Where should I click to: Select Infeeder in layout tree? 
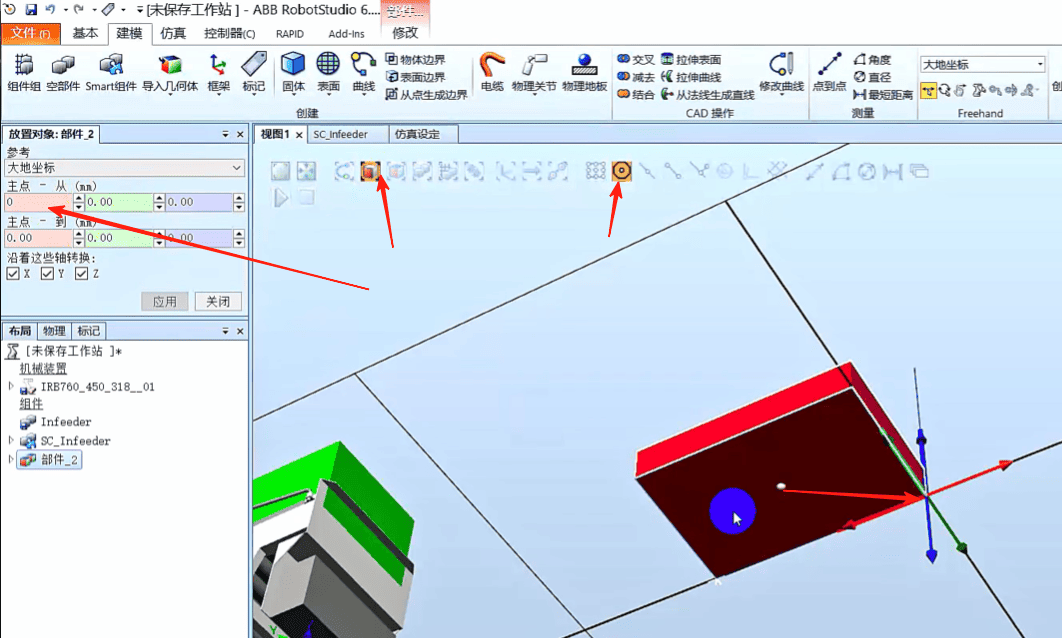point(66,422)
